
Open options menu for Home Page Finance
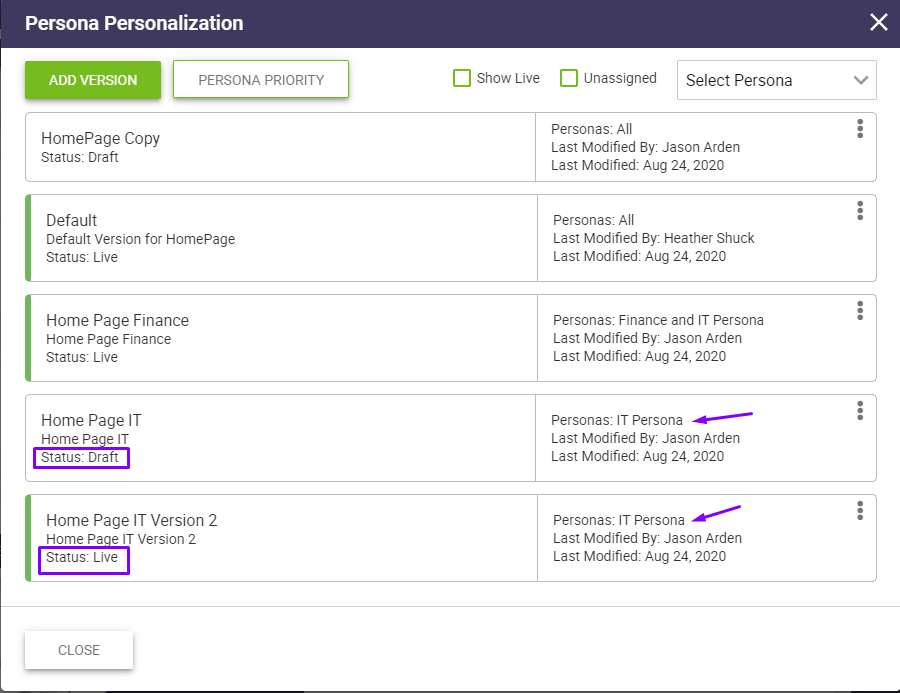pos(860,311)
